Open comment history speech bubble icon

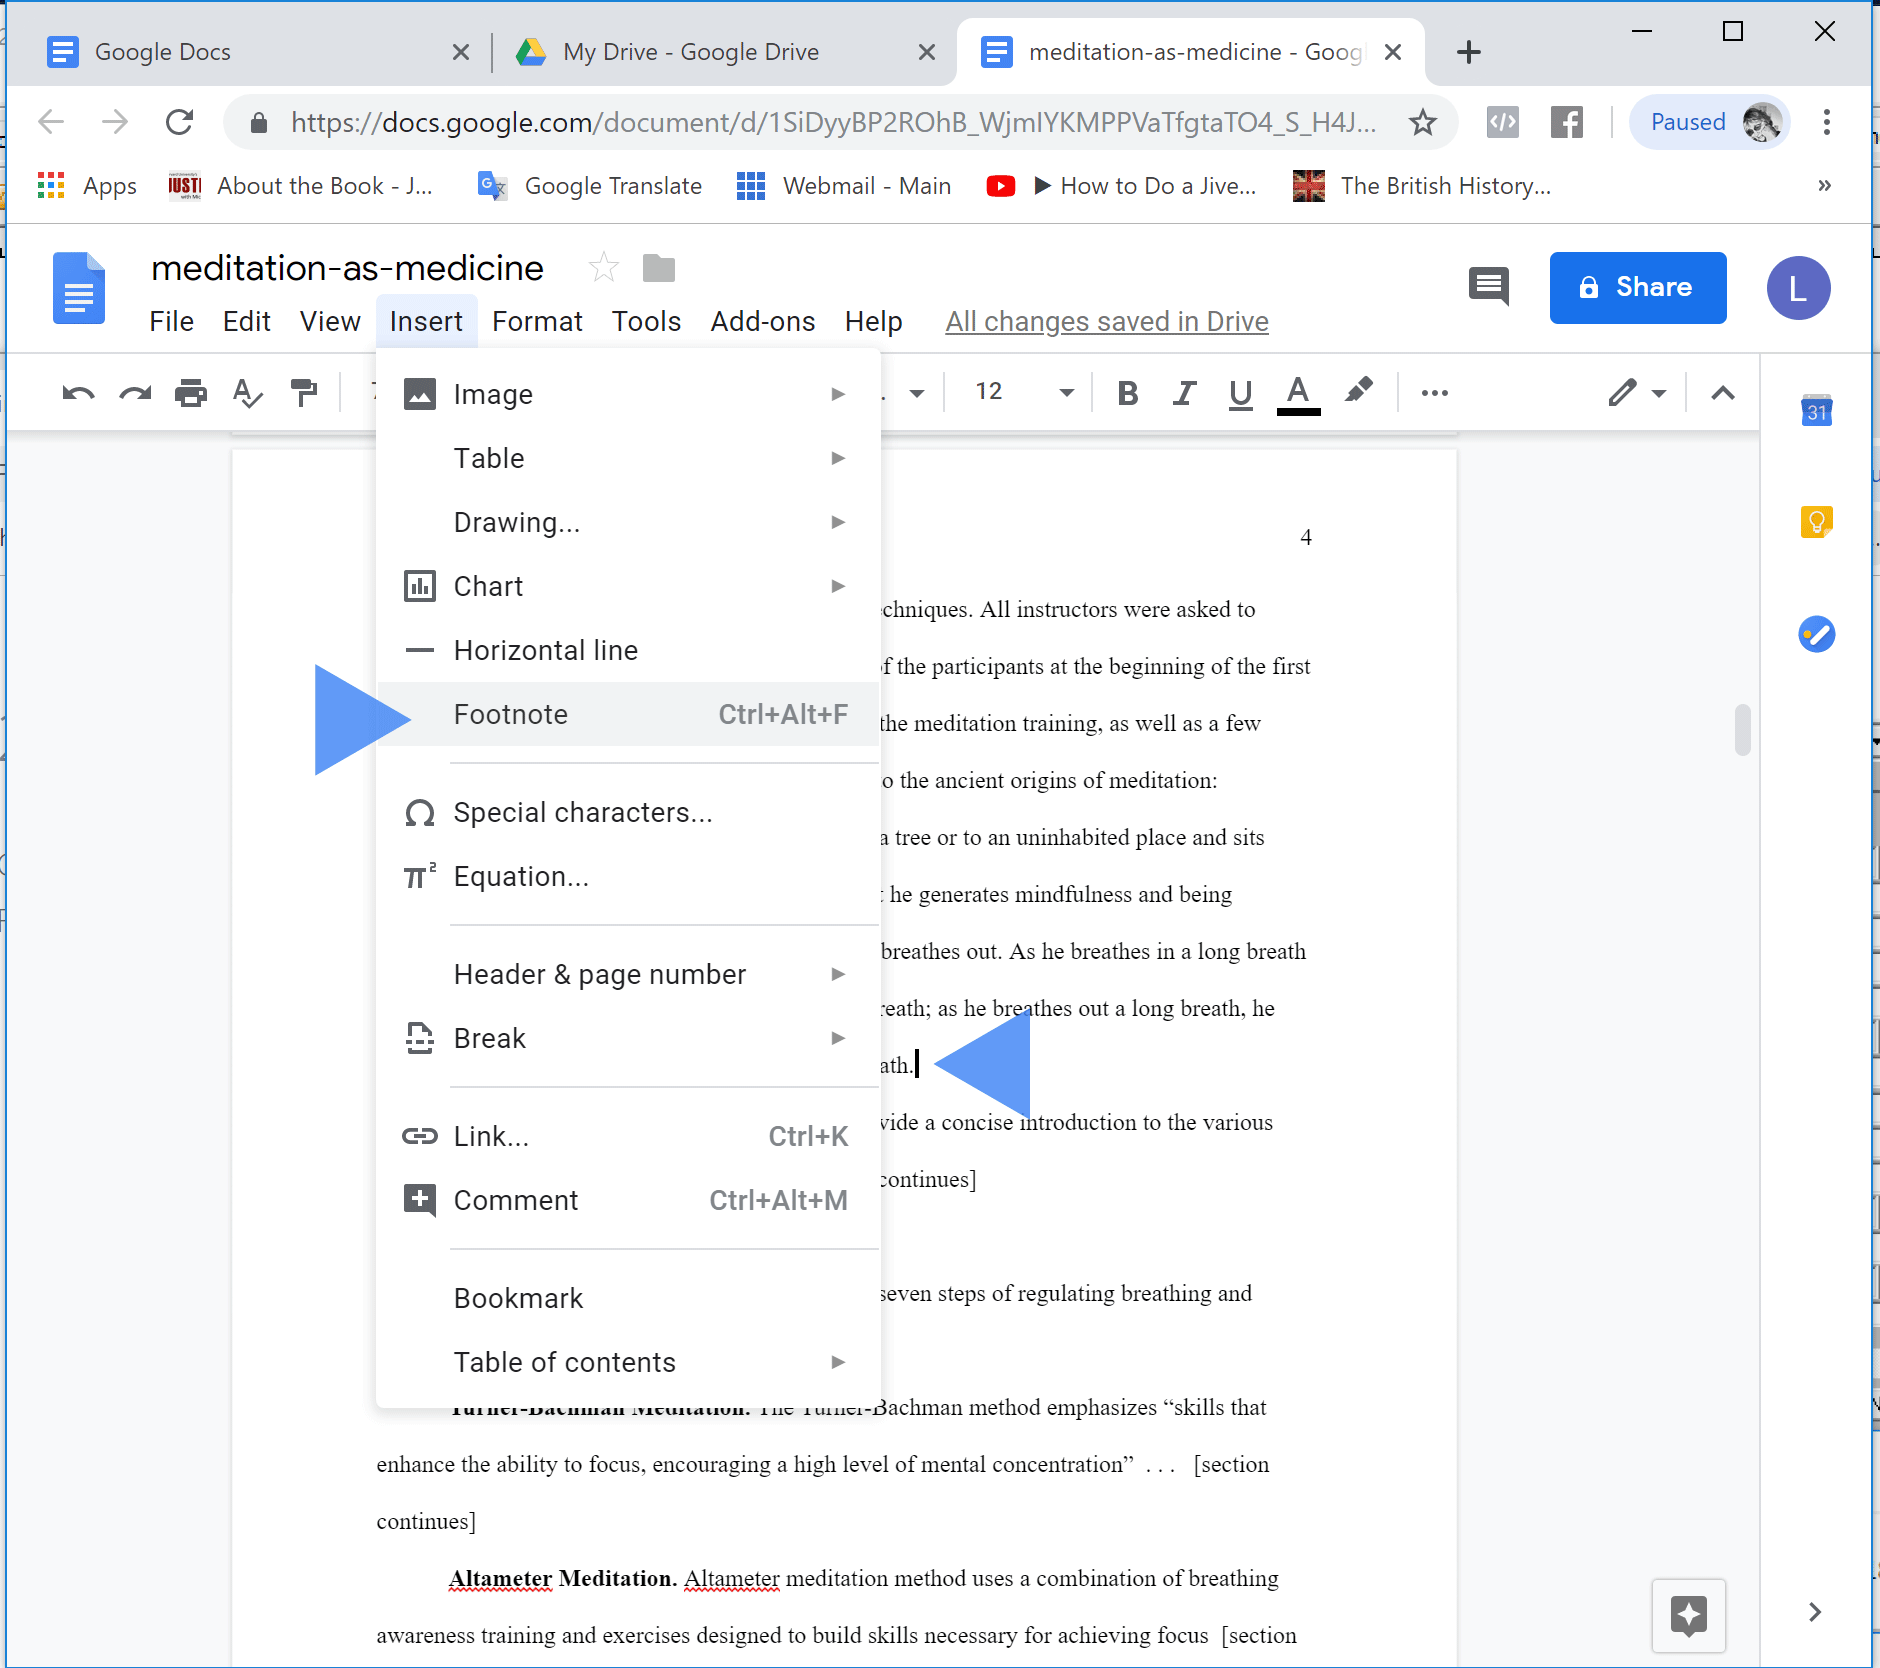[1488, 287]
